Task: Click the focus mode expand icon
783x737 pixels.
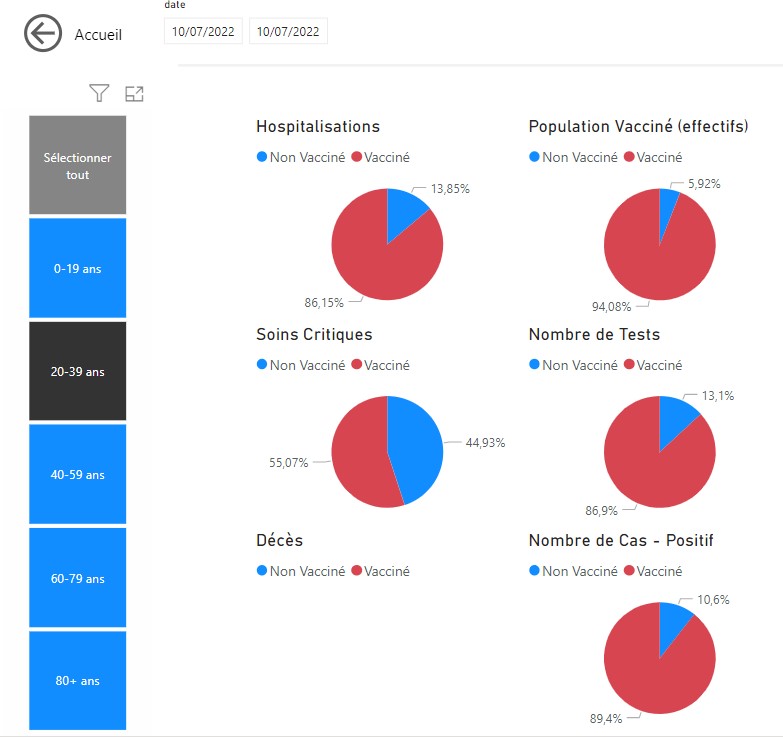Action: [134, 94]
